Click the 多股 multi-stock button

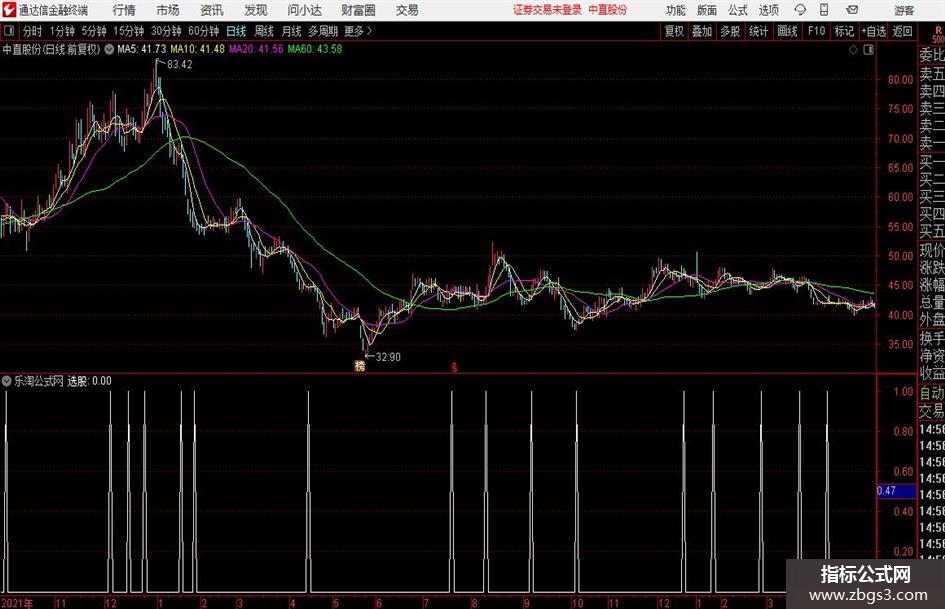point(730,31)
